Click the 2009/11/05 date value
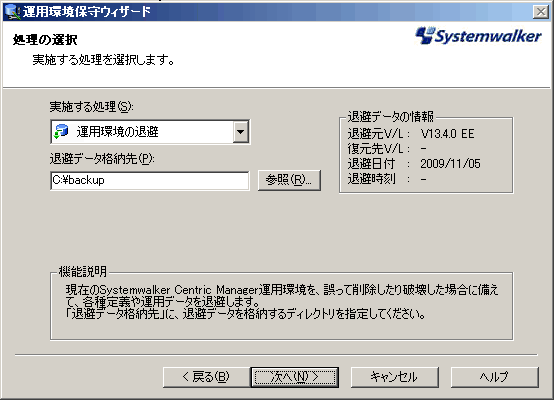Viewport: 554px width, 400px height. point(450,164)
